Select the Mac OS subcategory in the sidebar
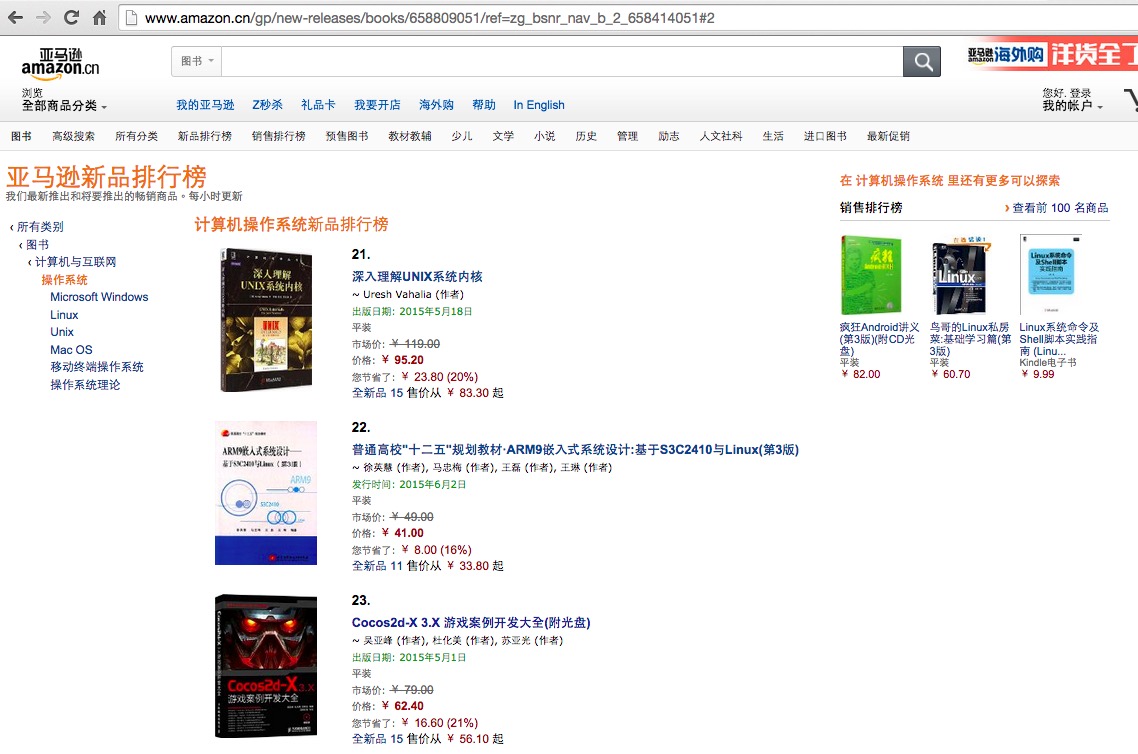 71,350
